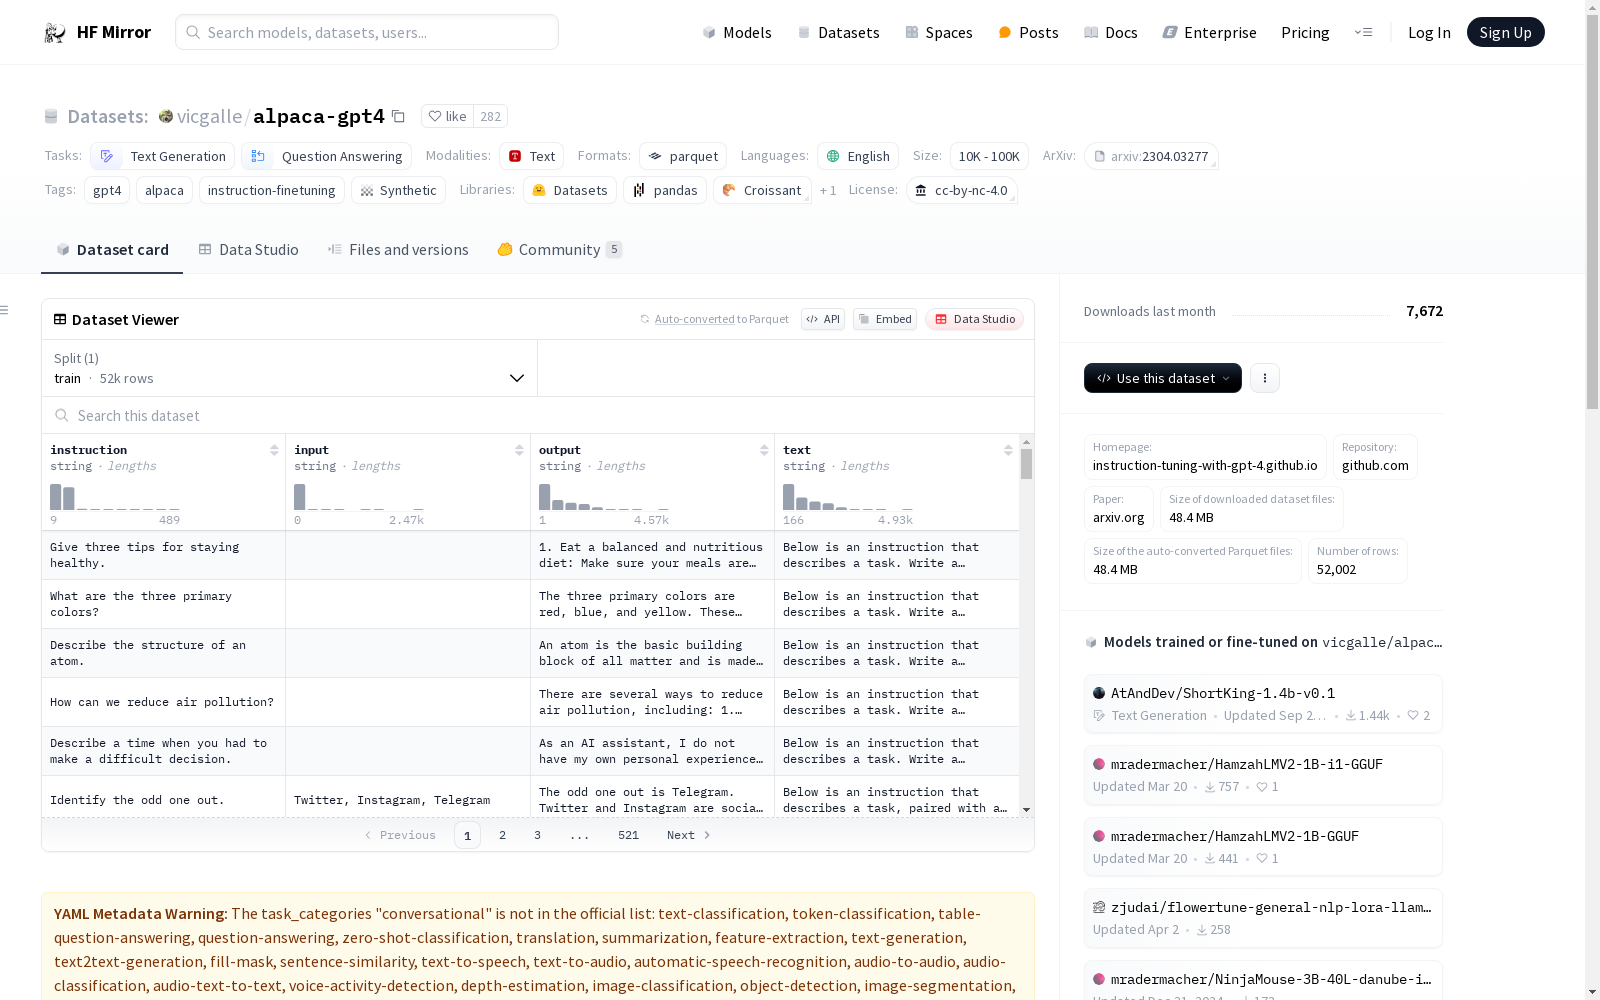Open the extra navigation menu icon
The image size is (1600, 1000).
pos(1363,32)
